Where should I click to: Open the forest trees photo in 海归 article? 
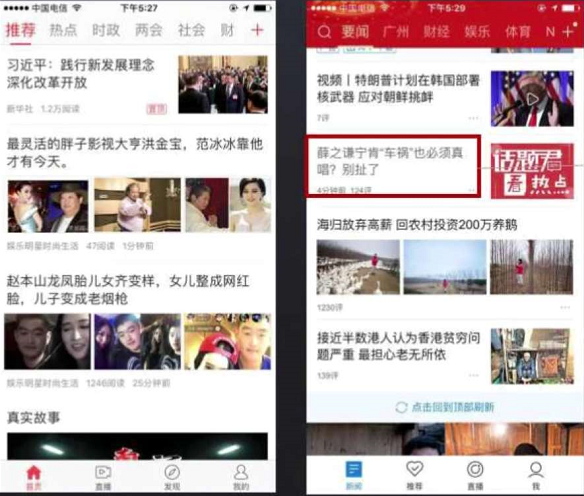click(x=531, y=267)
